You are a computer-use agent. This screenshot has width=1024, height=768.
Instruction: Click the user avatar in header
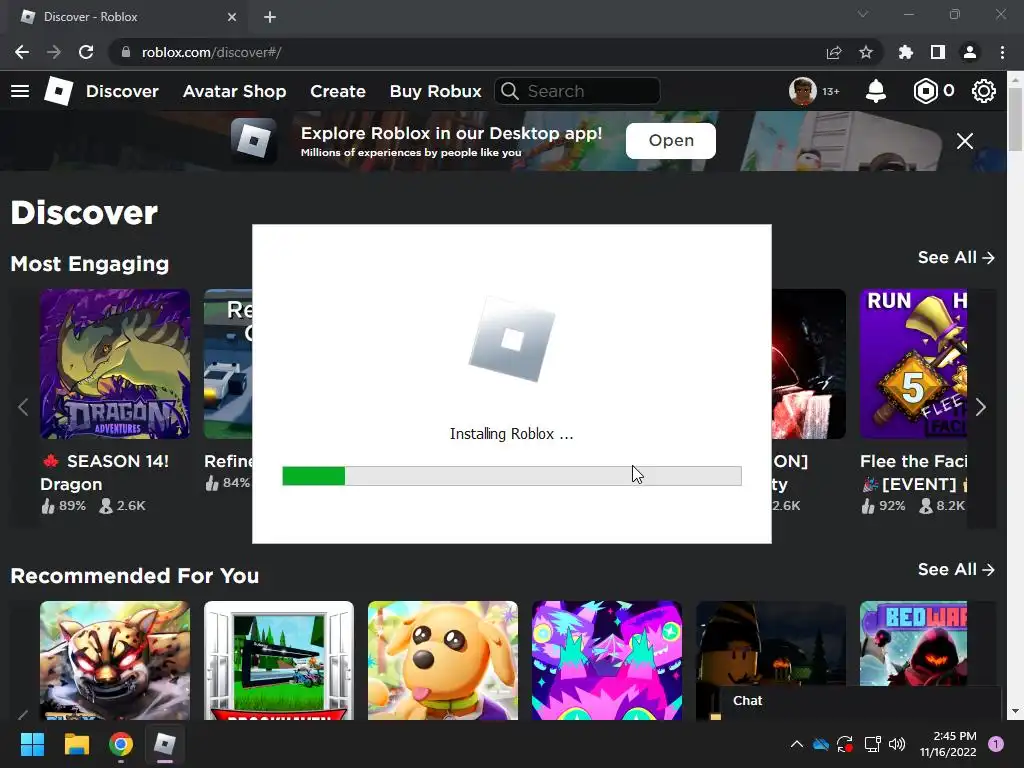(x=803, y=91)
